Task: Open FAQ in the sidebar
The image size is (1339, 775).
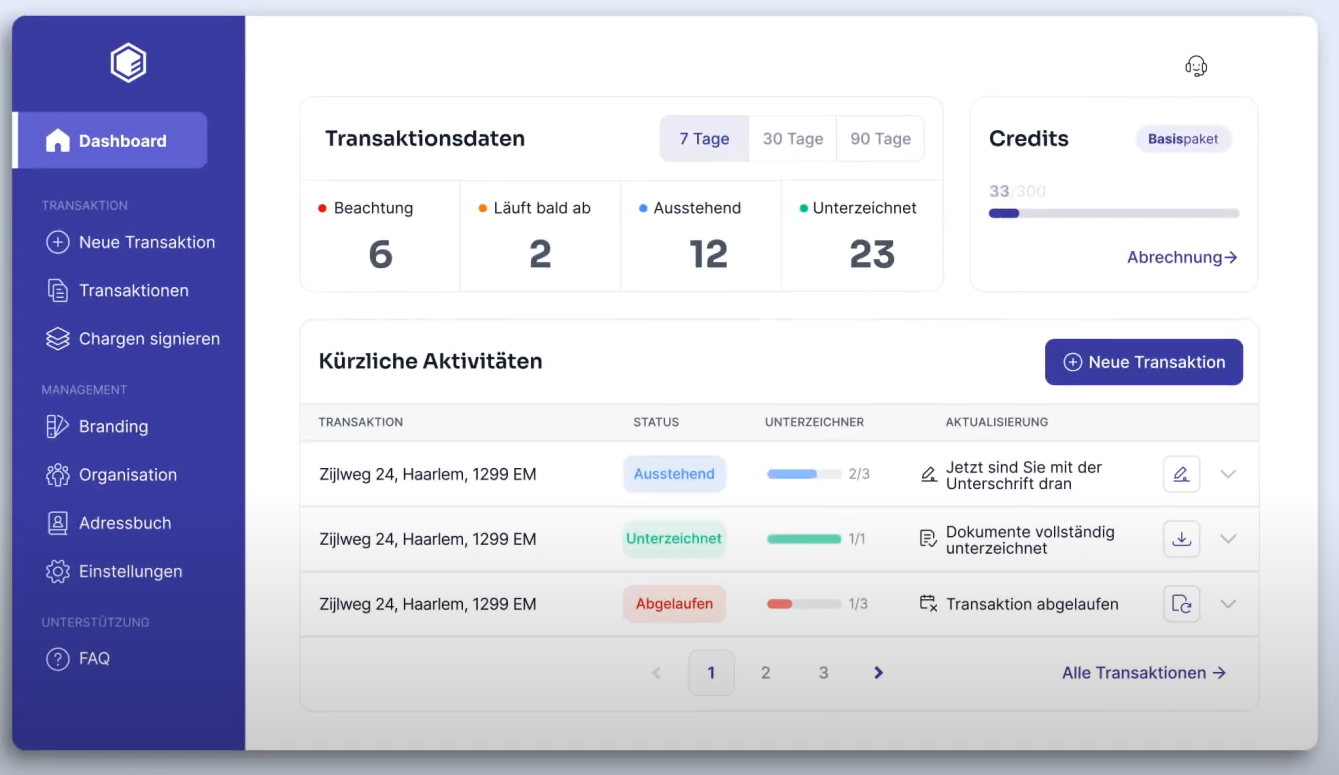Action: coord(78,659)
